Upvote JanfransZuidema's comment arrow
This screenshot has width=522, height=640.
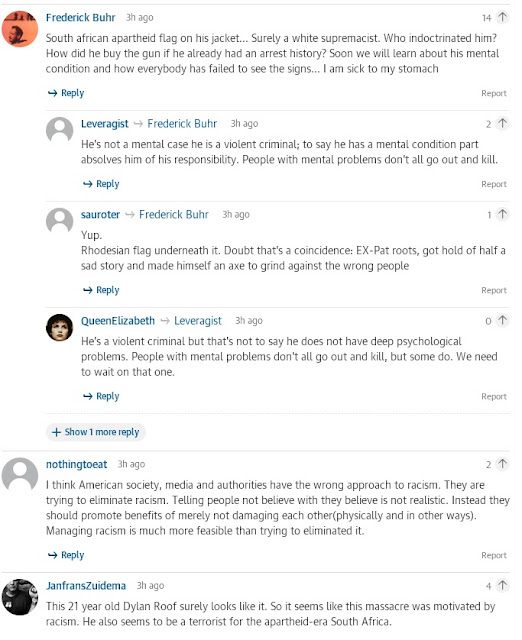point(502,586)
